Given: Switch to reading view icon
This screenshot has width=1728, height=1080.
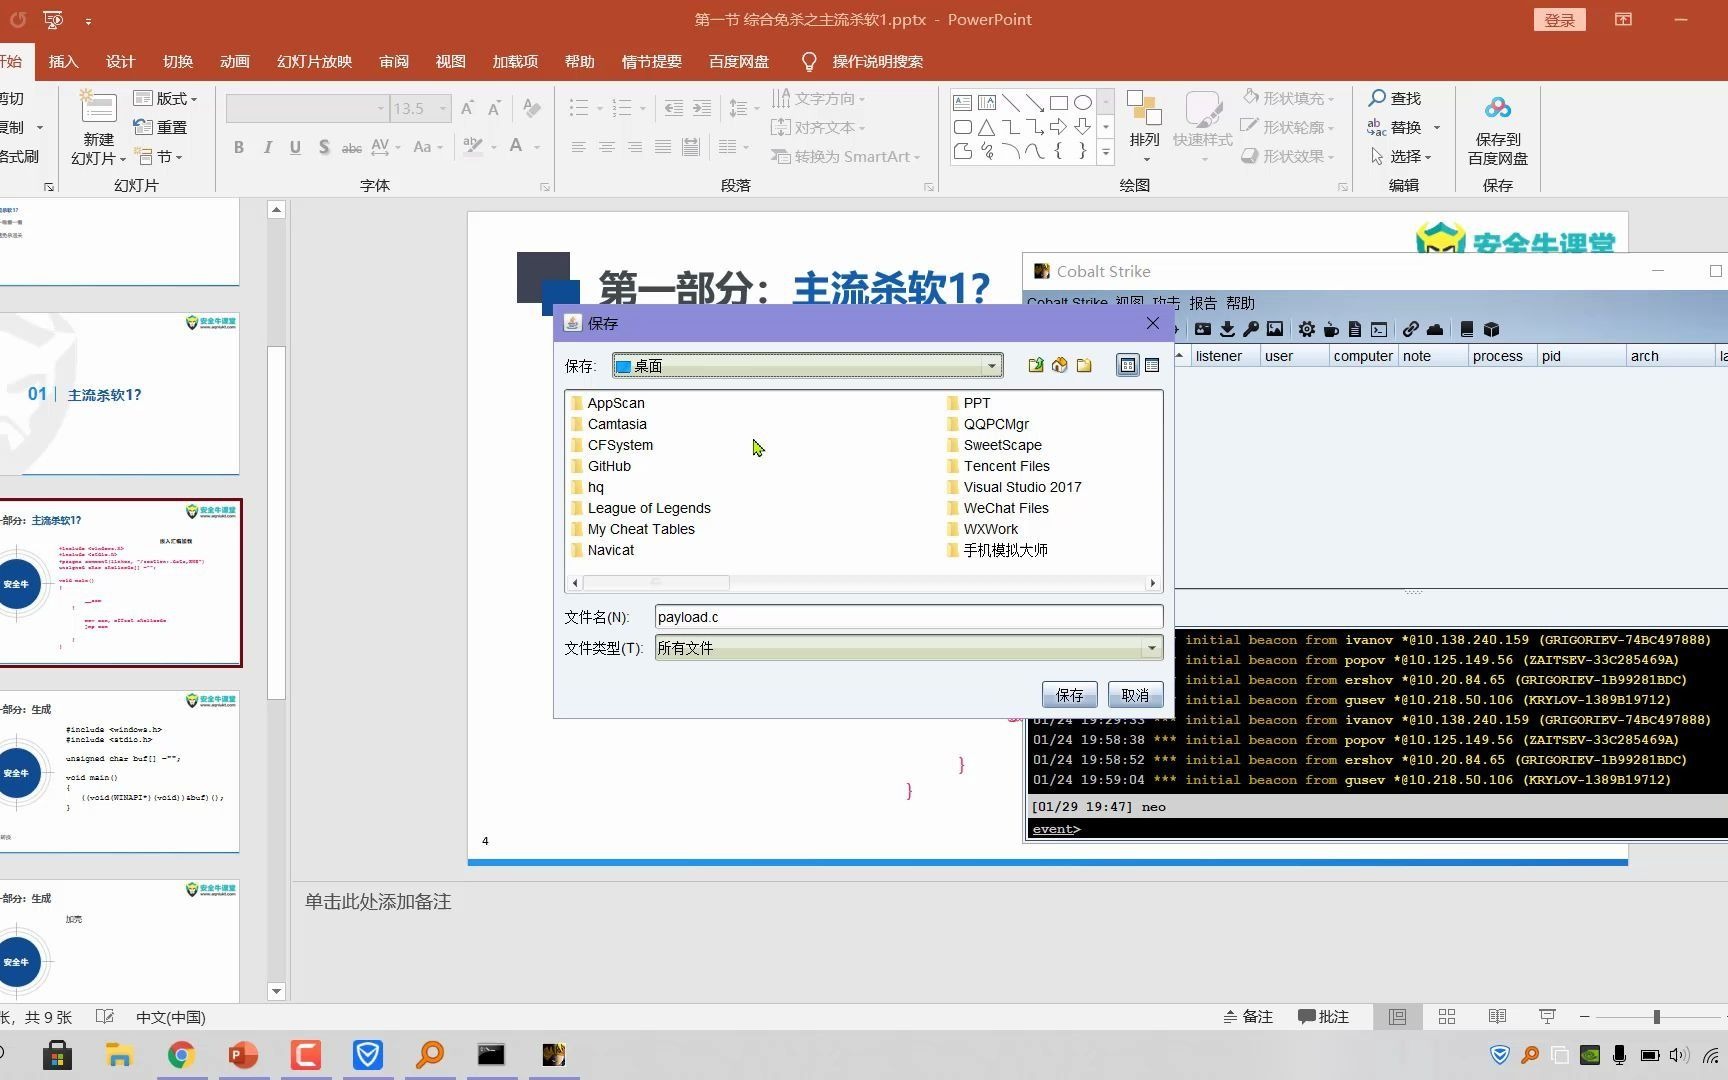Looking at the screenshot, I should click(x=1497, y=1017).
